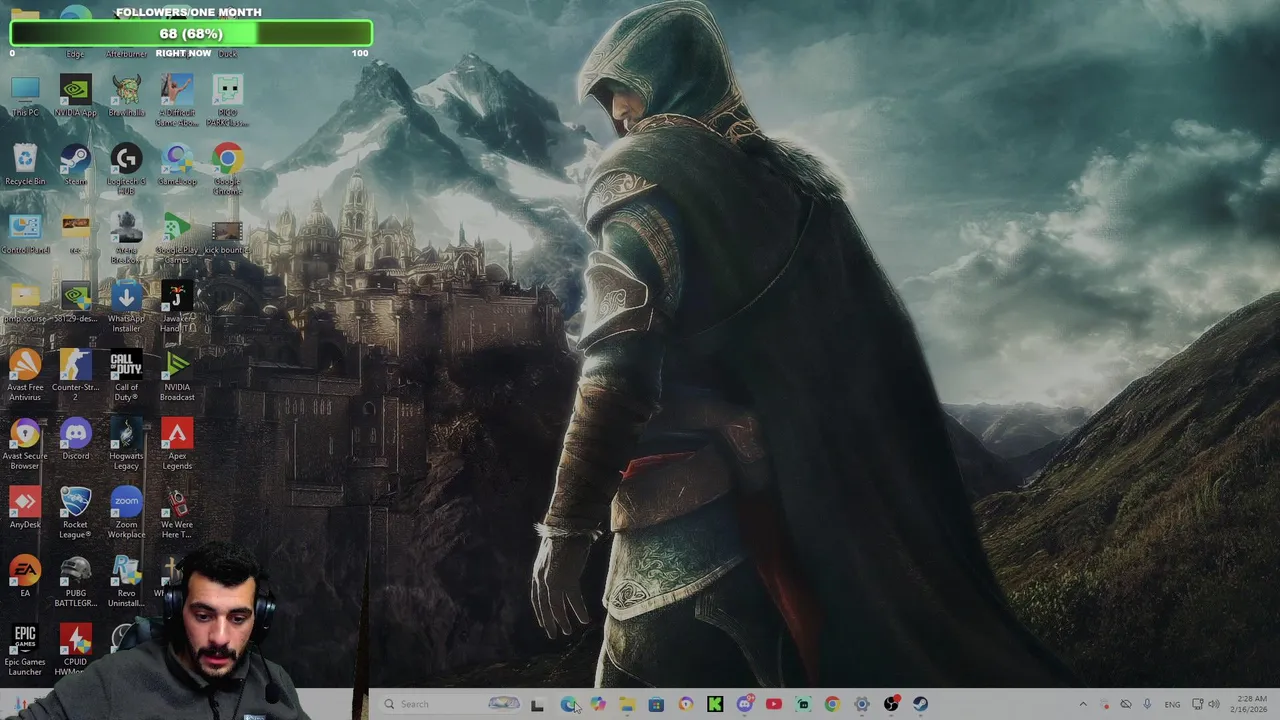Screen dimensions: 1280x720
Task: Open the volume speaker tray icon
Action: pyautogui.click(x=1215, y=704)
